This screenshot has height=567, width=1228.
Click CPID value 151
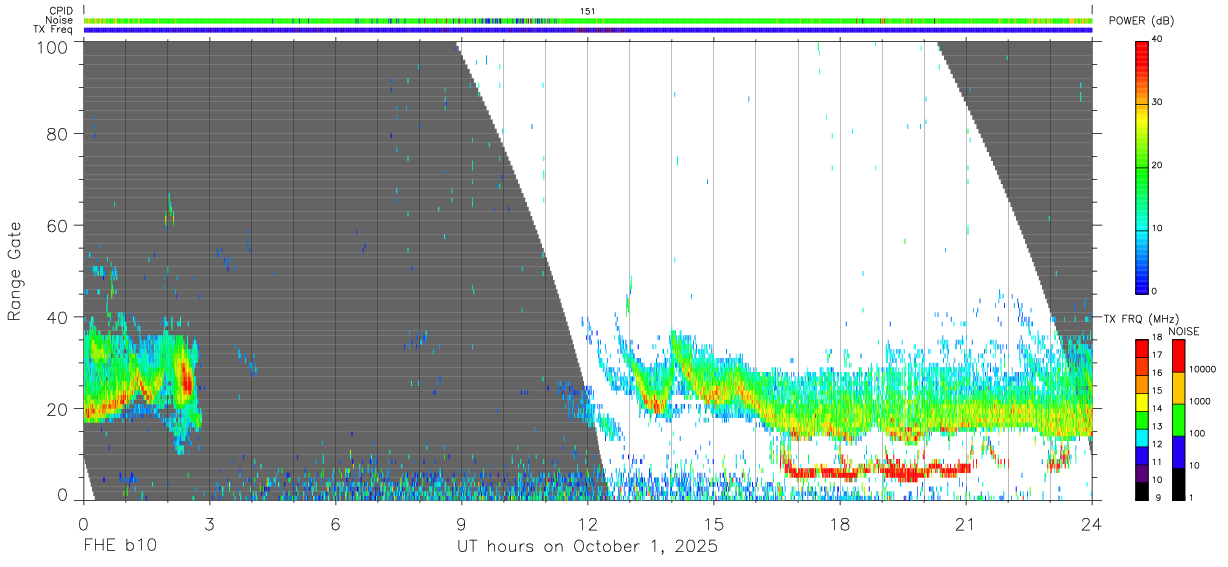click(587, 11)
